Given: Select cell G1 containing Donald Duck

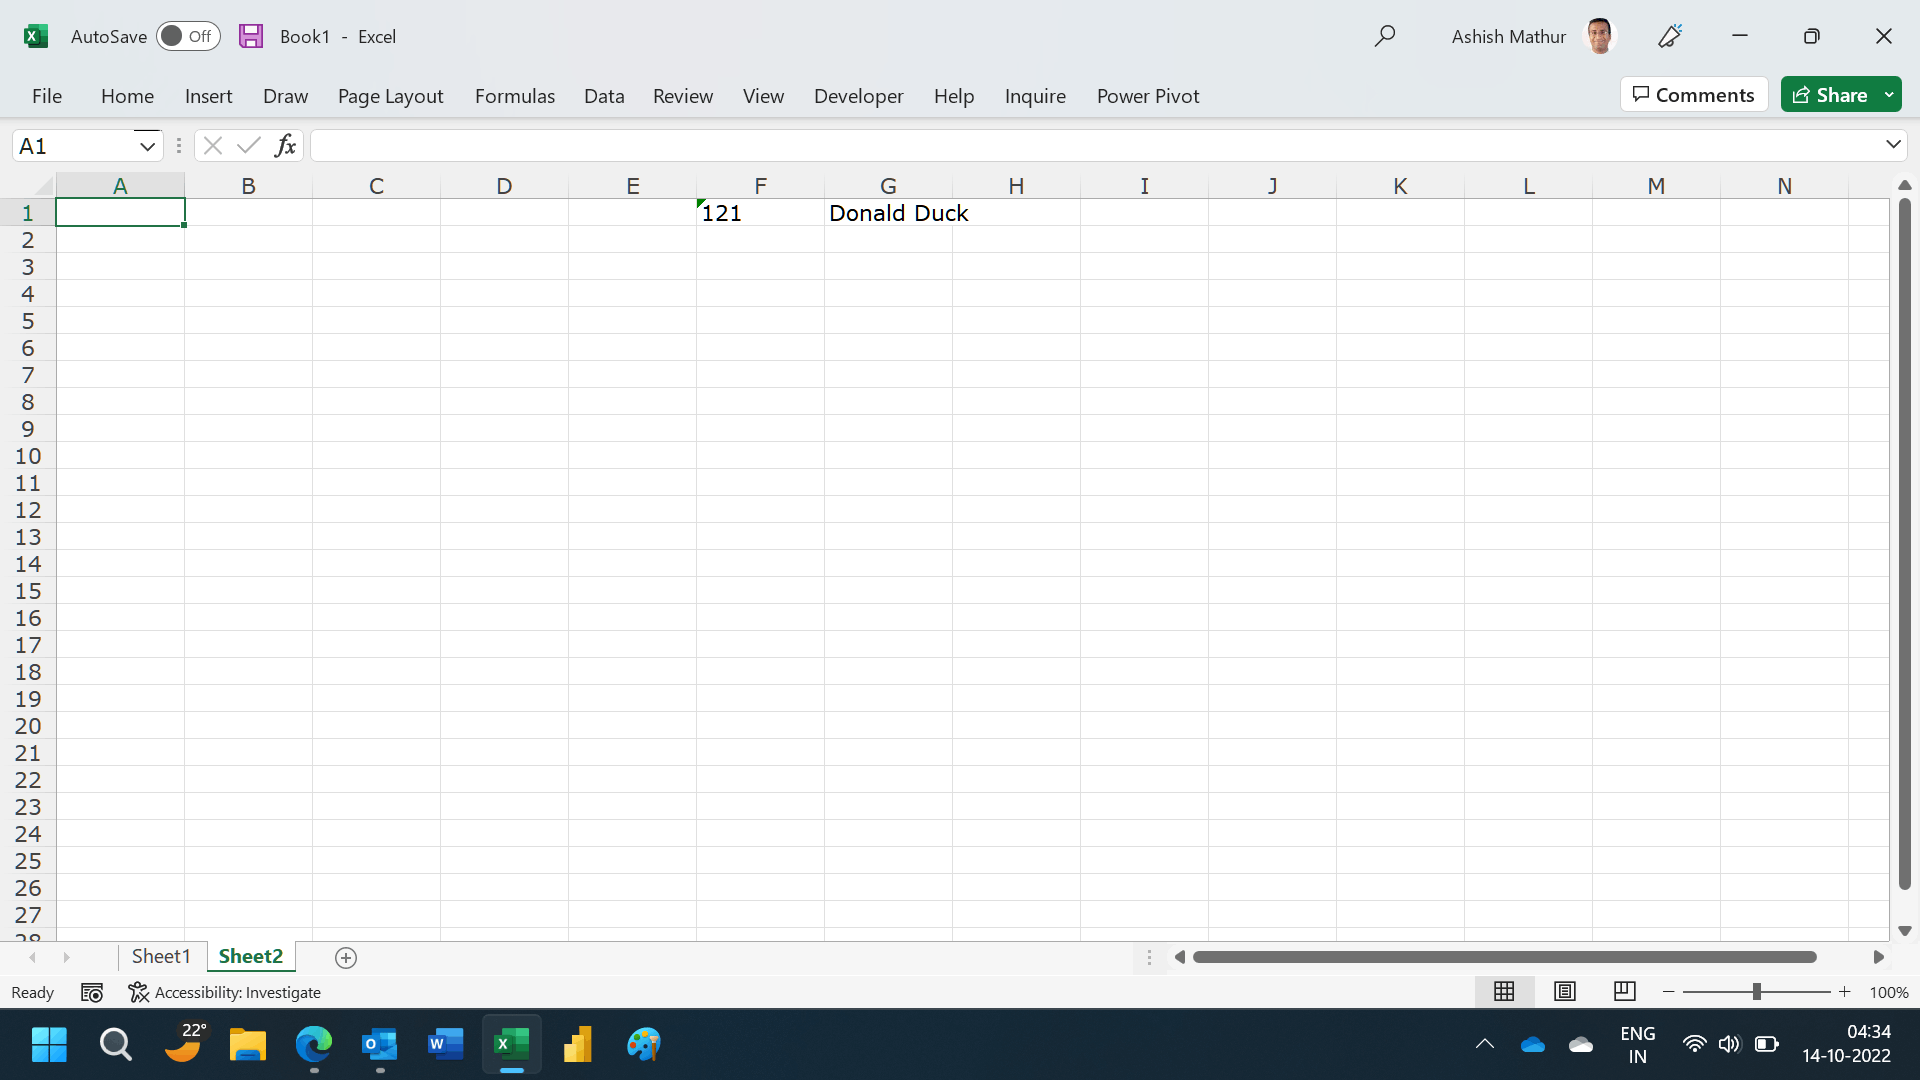Looking at the screenshot, I should tap(888, 213).
